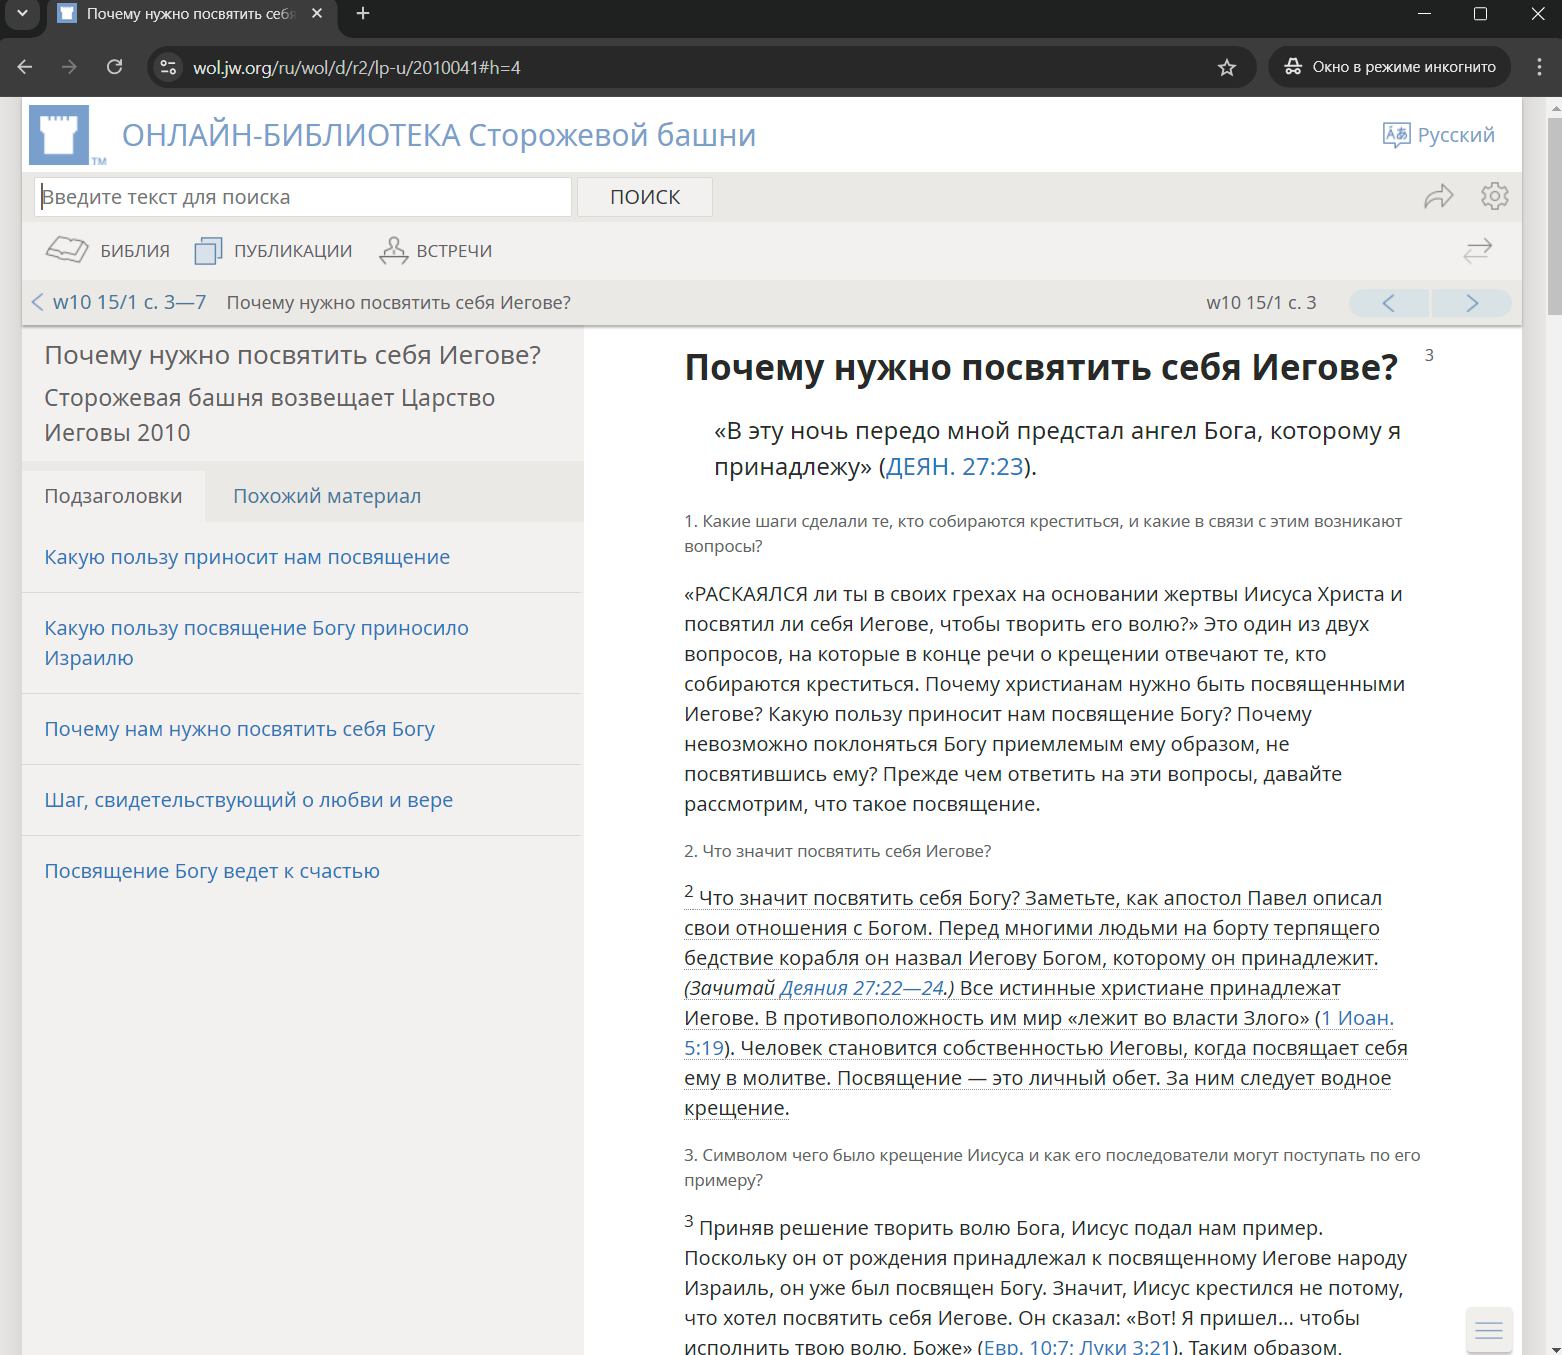Open БИБЛИЯ from the navigation bar
Viewport: 1562px width, 1355px height.
pos(108,251)
